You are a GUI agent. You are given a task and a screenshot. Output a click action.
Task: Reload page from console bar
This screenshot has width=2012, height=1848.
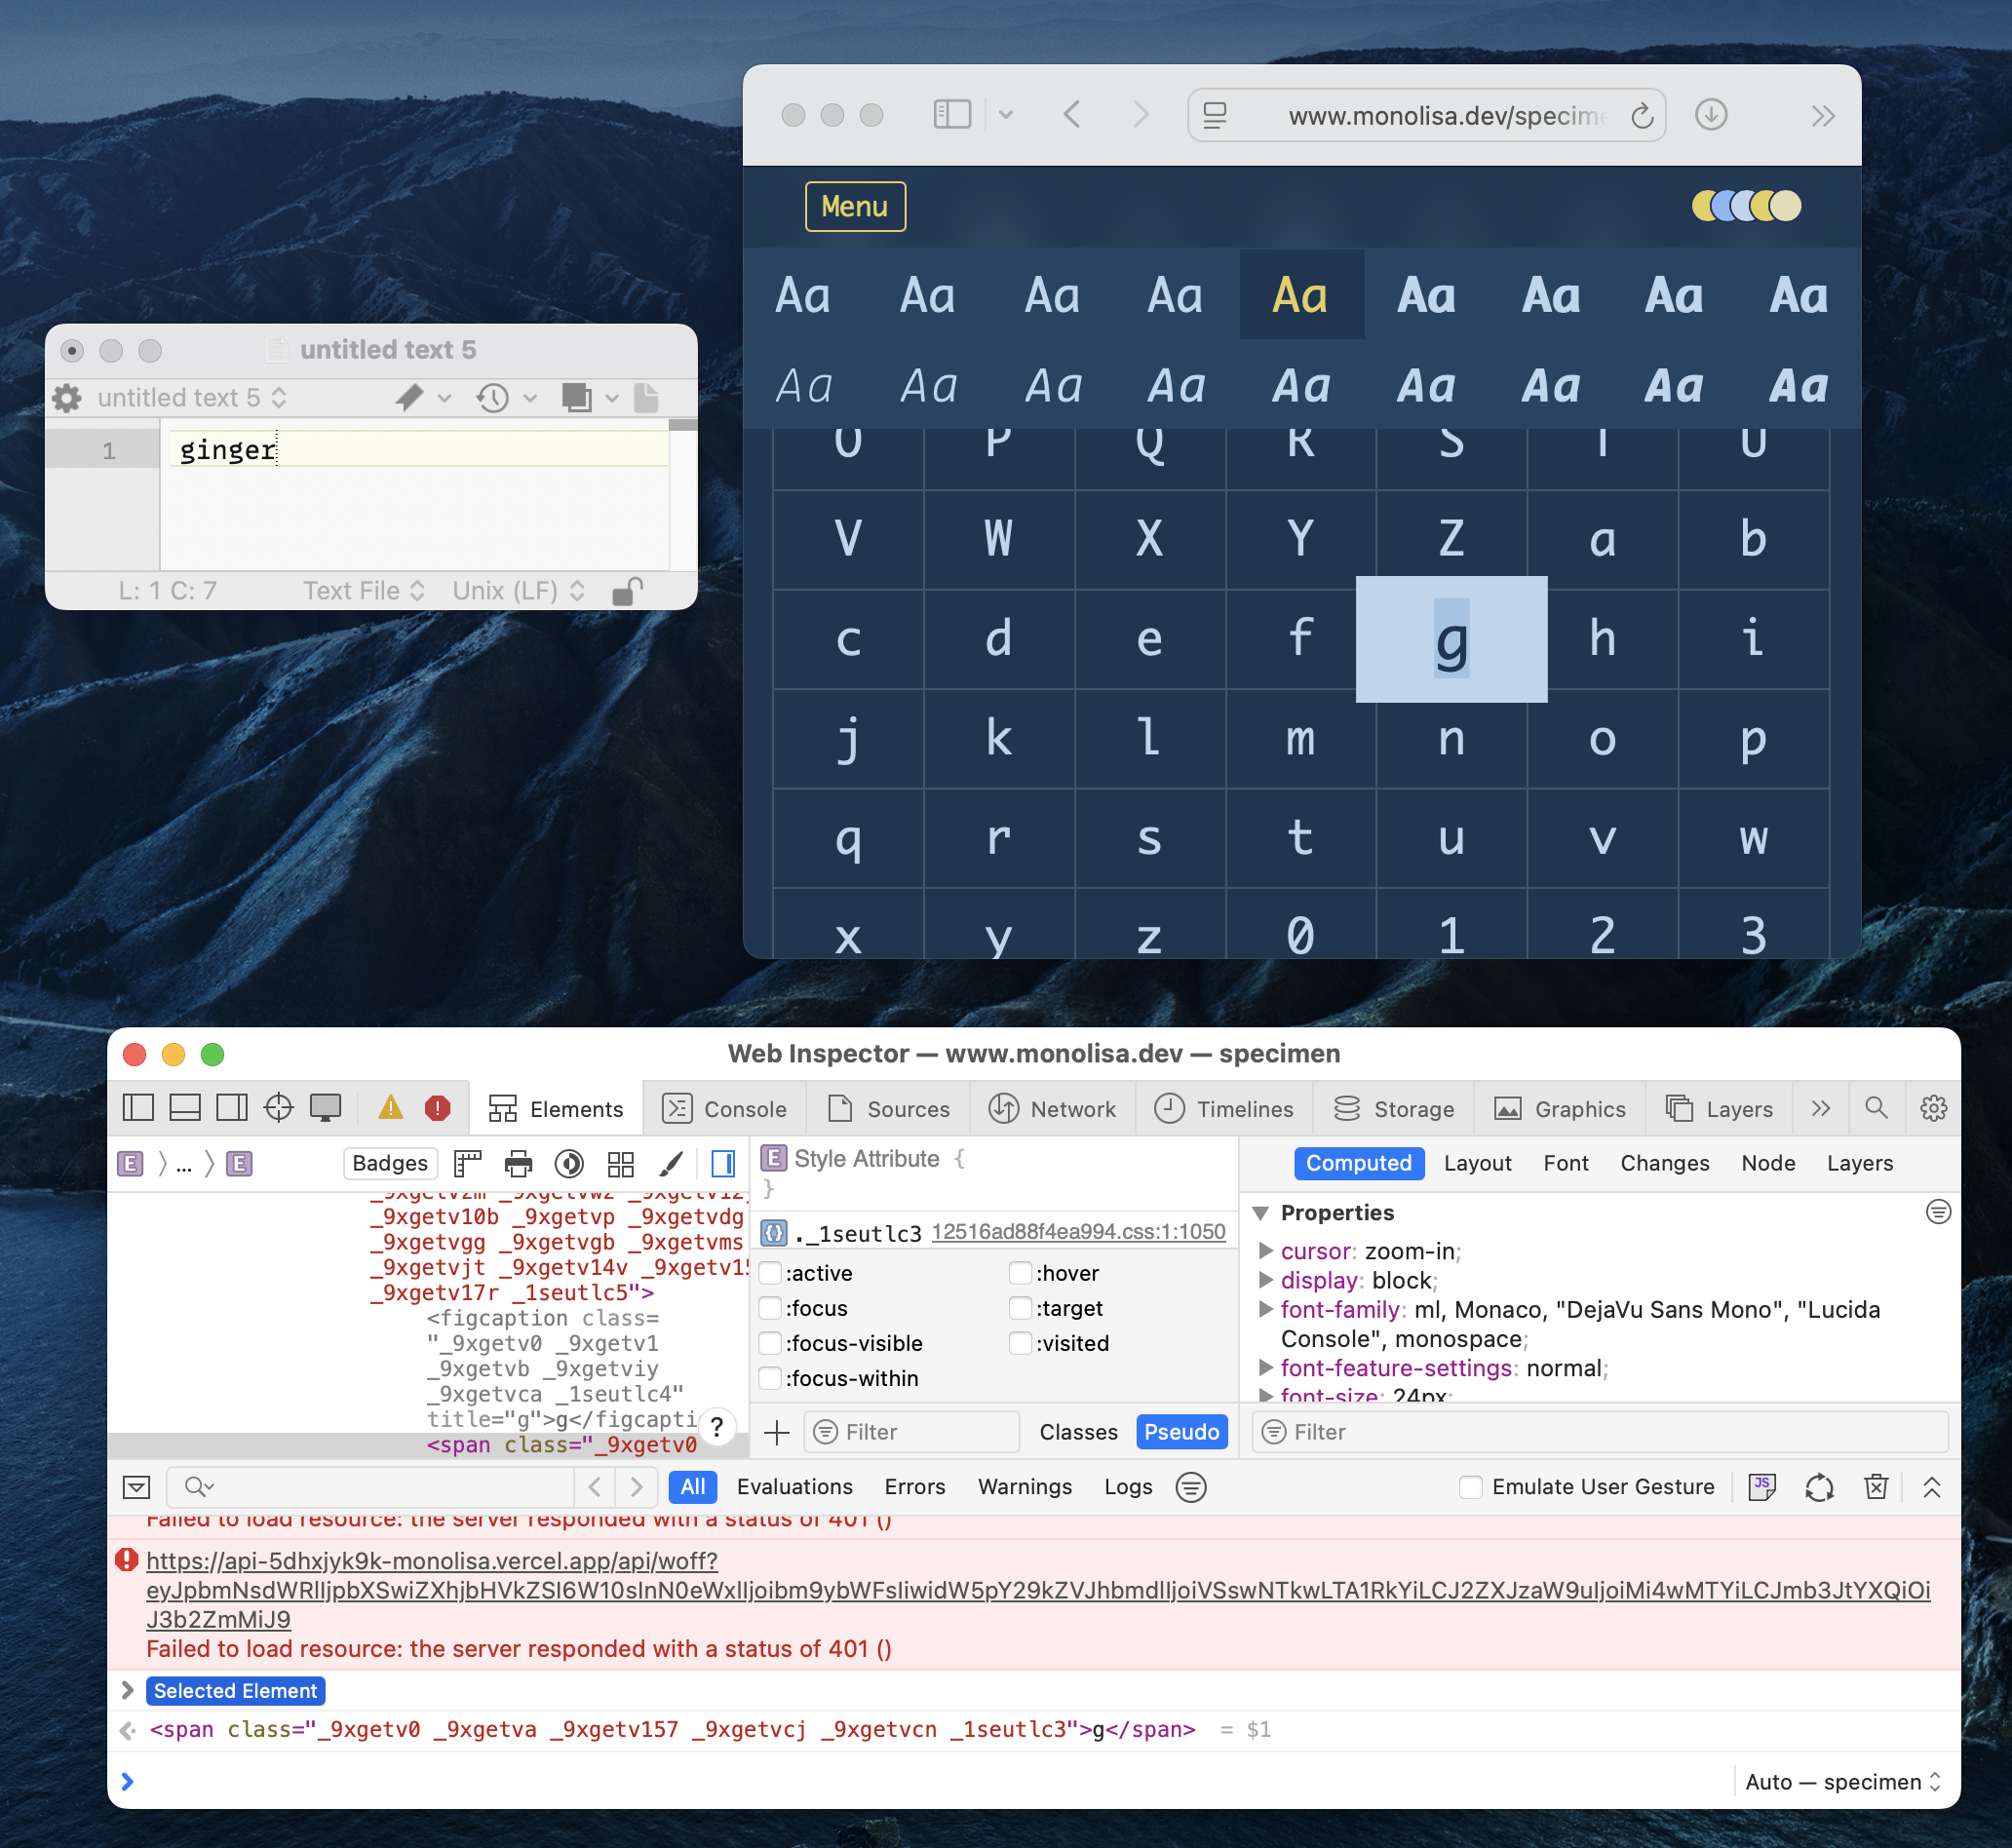point(1819,1487)
